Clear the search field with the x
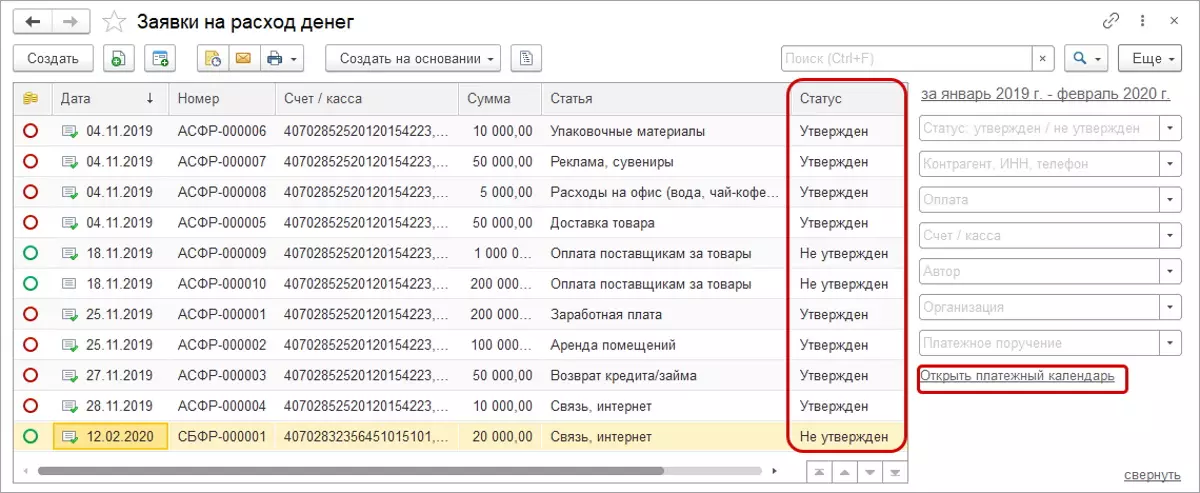 pyautogui.click(x=1043, y=59)
